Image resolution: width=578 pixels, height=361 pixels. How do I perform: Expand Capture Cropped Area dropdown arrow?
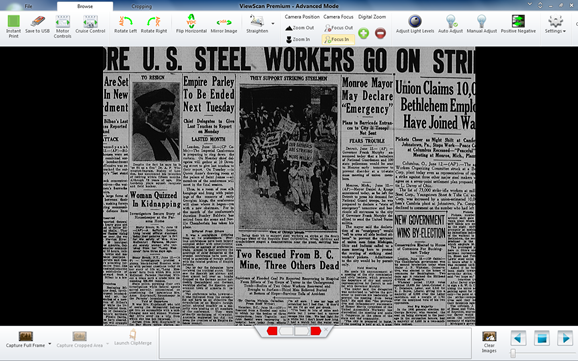(108, 344)
